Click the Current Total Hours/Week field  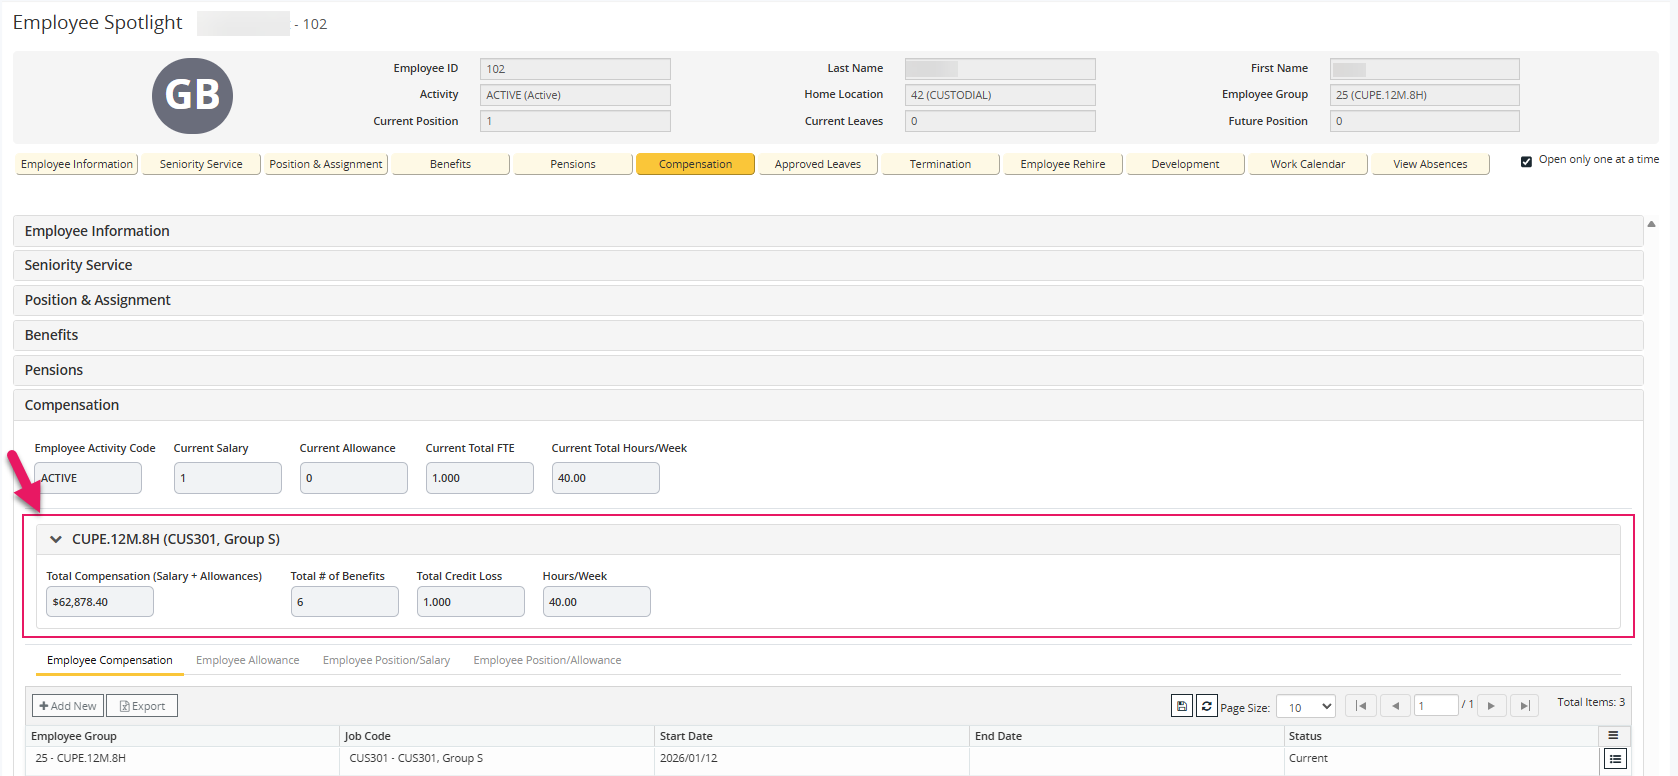[x=606, y=478]
